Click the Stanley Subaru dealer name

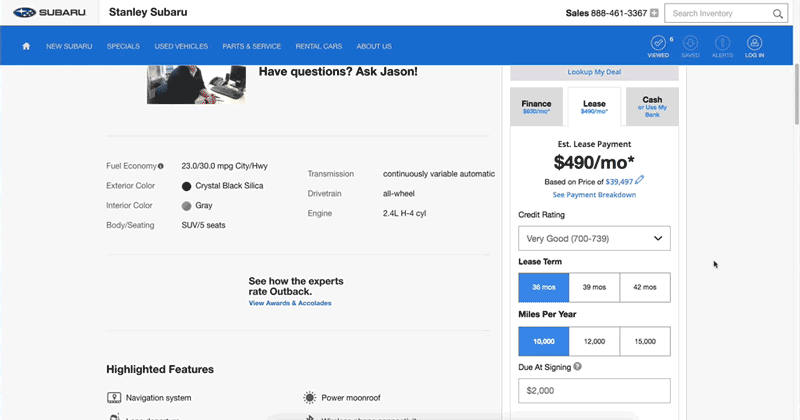pyautogui.click(x=148, y=12)
